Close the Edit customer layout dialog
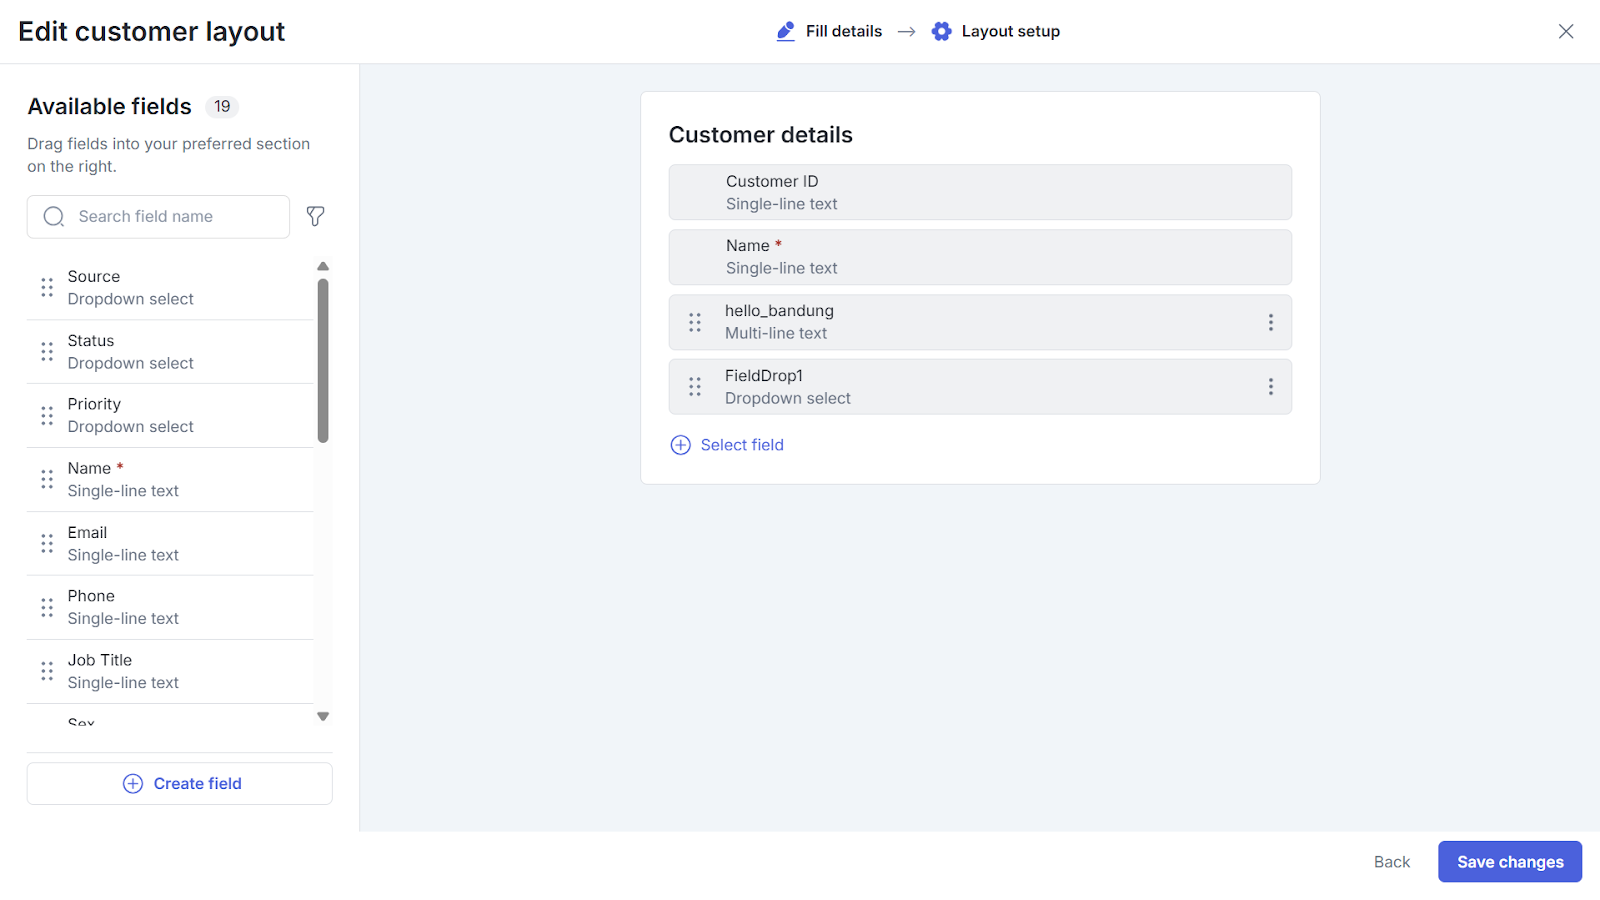 coord(1565,32)
